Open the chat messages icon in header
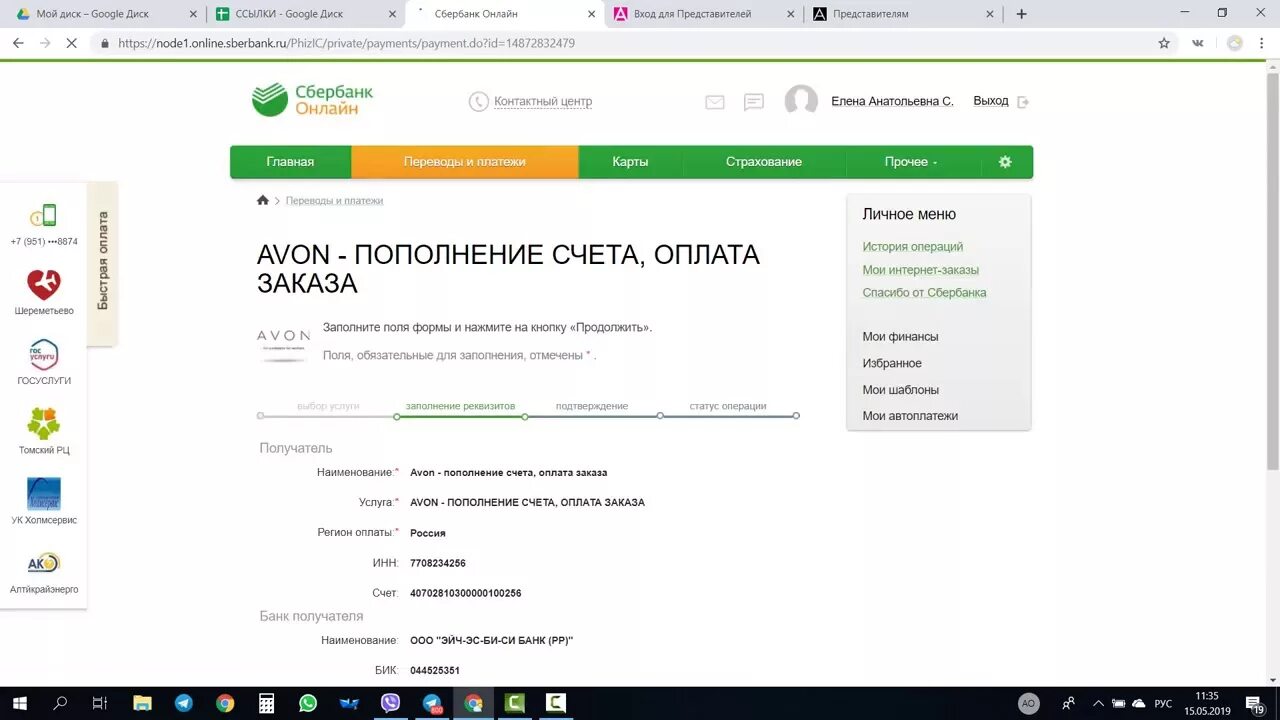This screenshot has width=1280, height=720. 754,102
